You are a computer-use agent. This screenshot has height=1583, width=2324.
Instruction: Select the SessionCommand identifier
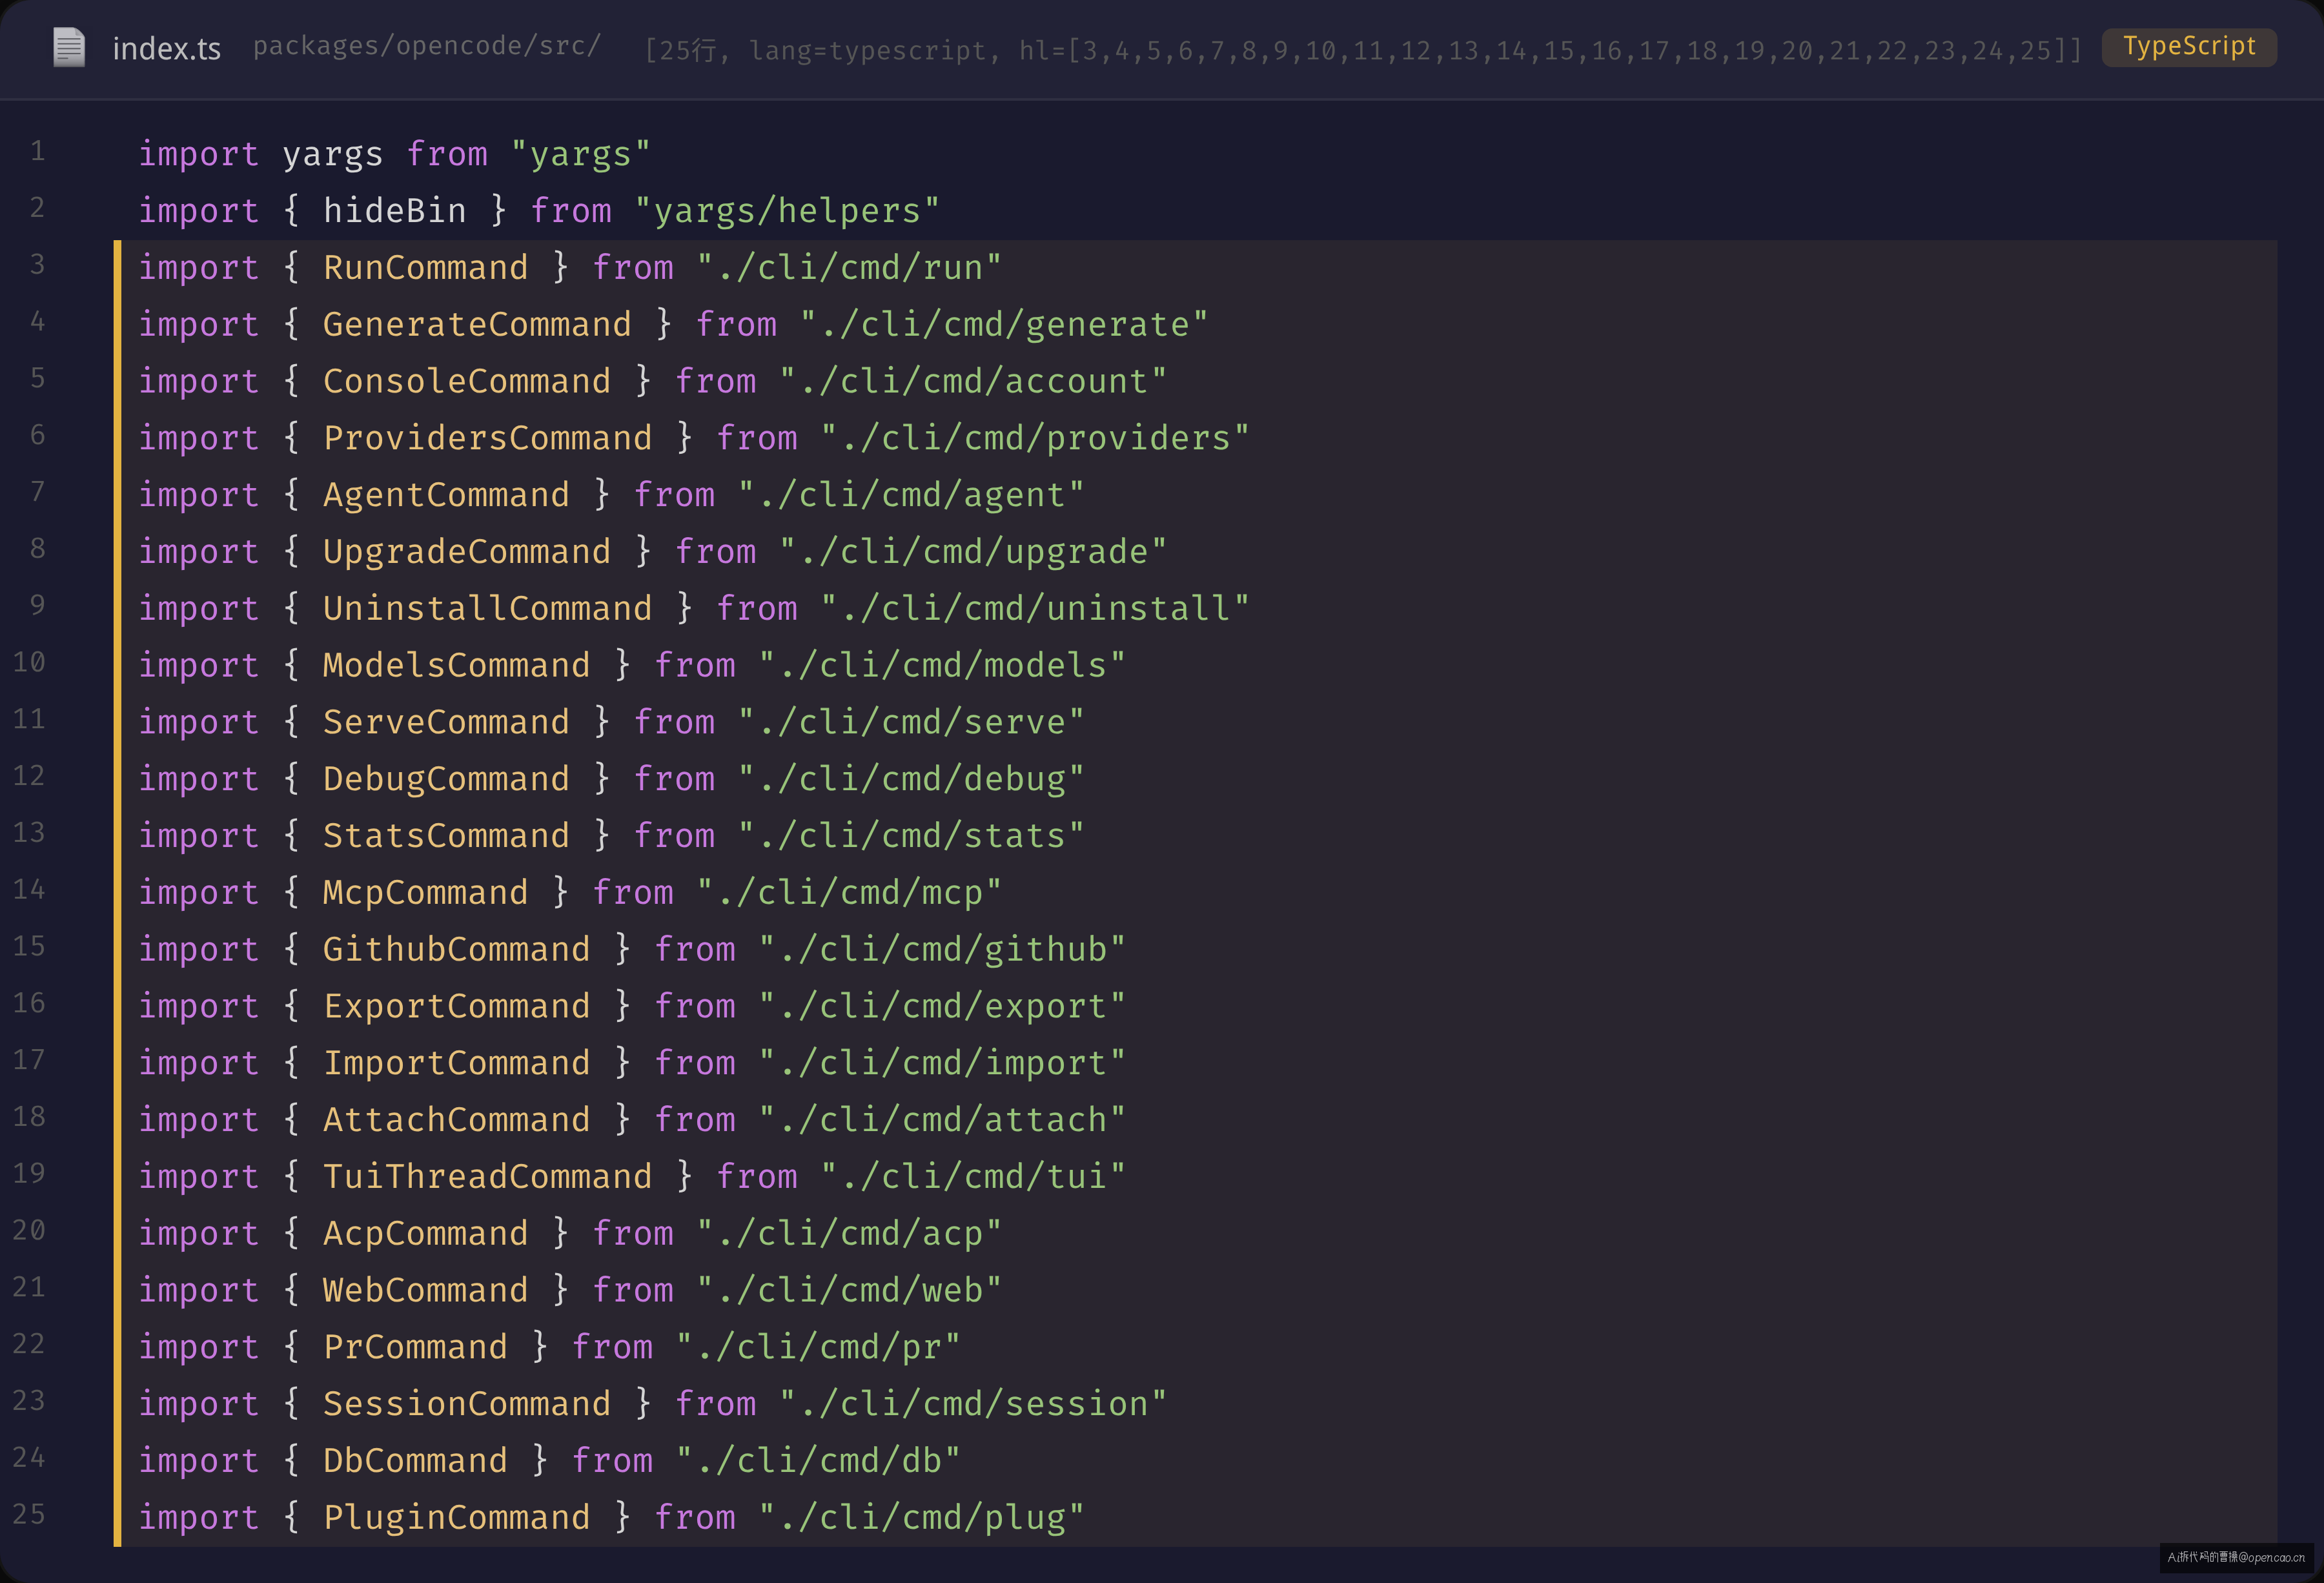pyautogui.click(x=466, y=1404)
